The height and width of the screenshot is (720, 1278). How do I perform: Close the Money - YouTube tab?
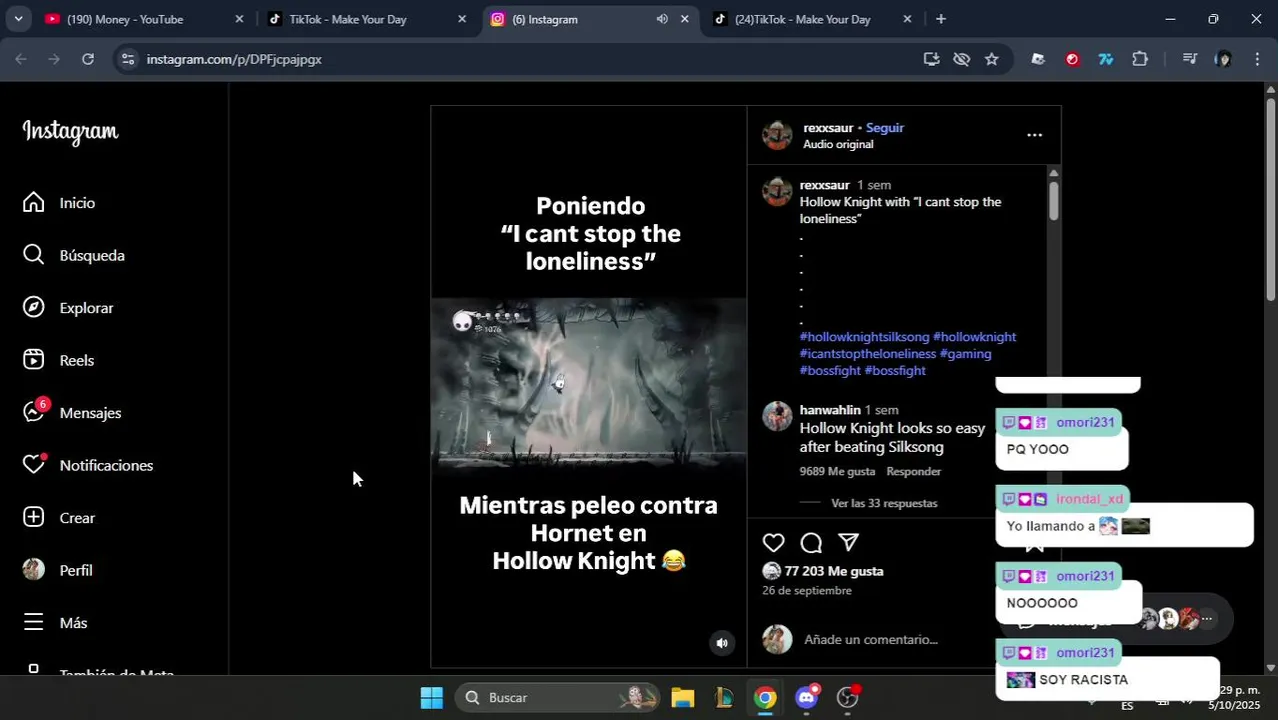239,19
